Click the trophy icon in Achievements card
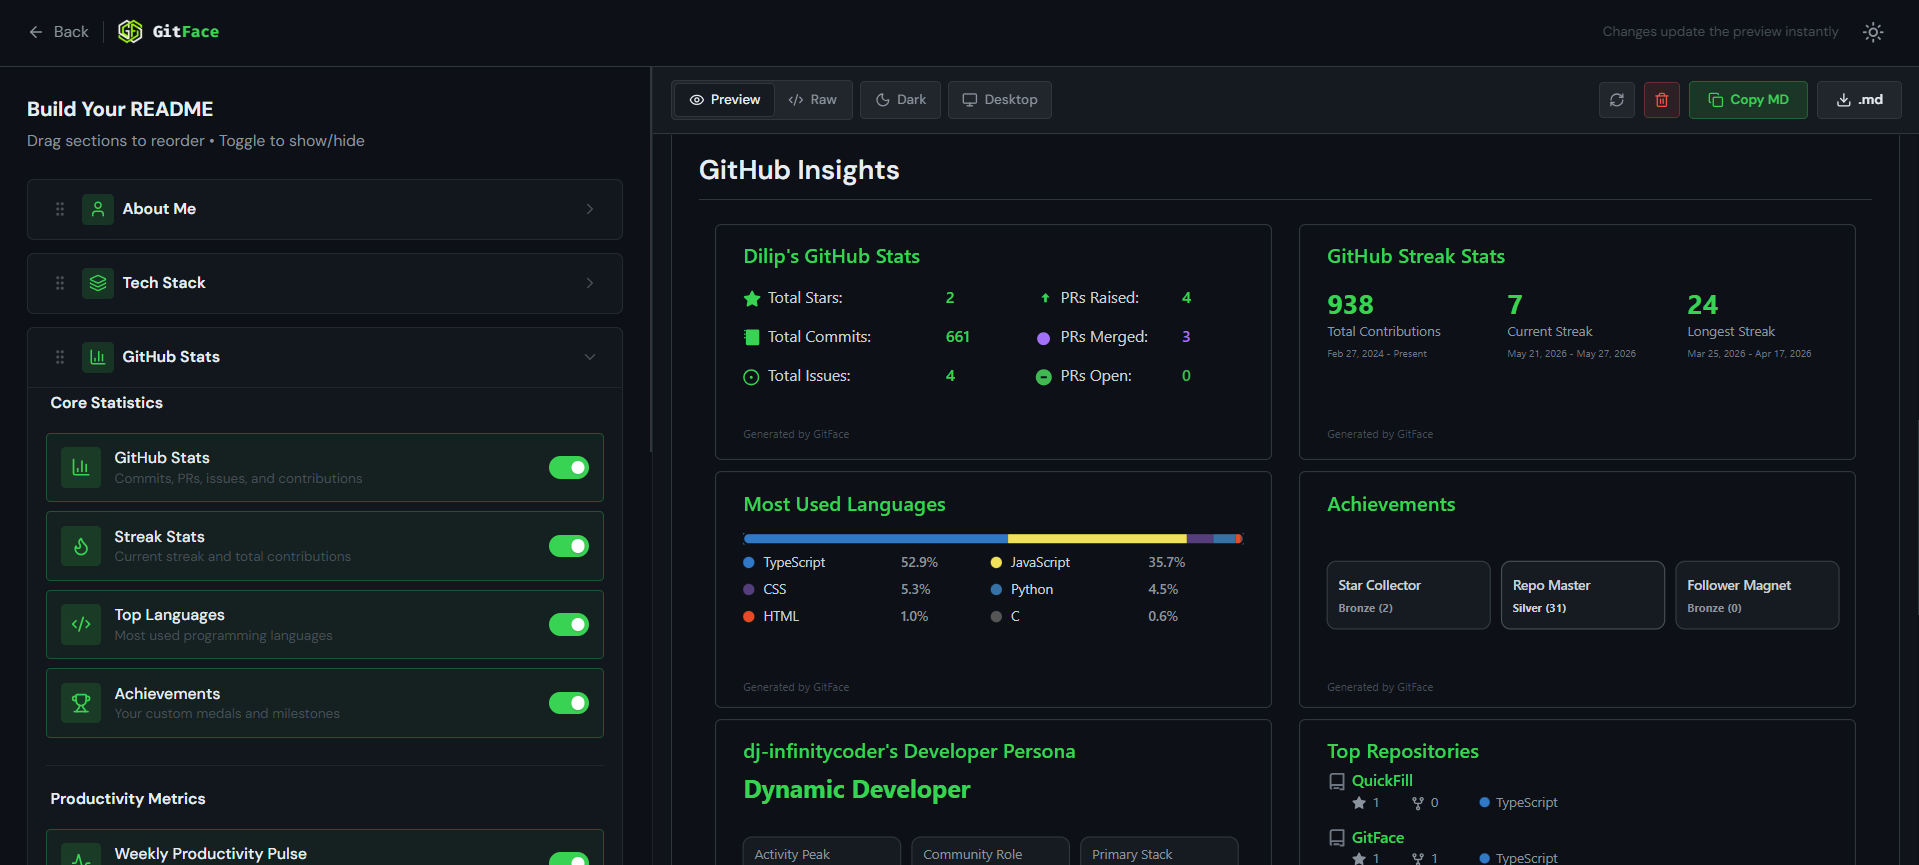This screenshot has width=1919, height=865. pos(81,703)
